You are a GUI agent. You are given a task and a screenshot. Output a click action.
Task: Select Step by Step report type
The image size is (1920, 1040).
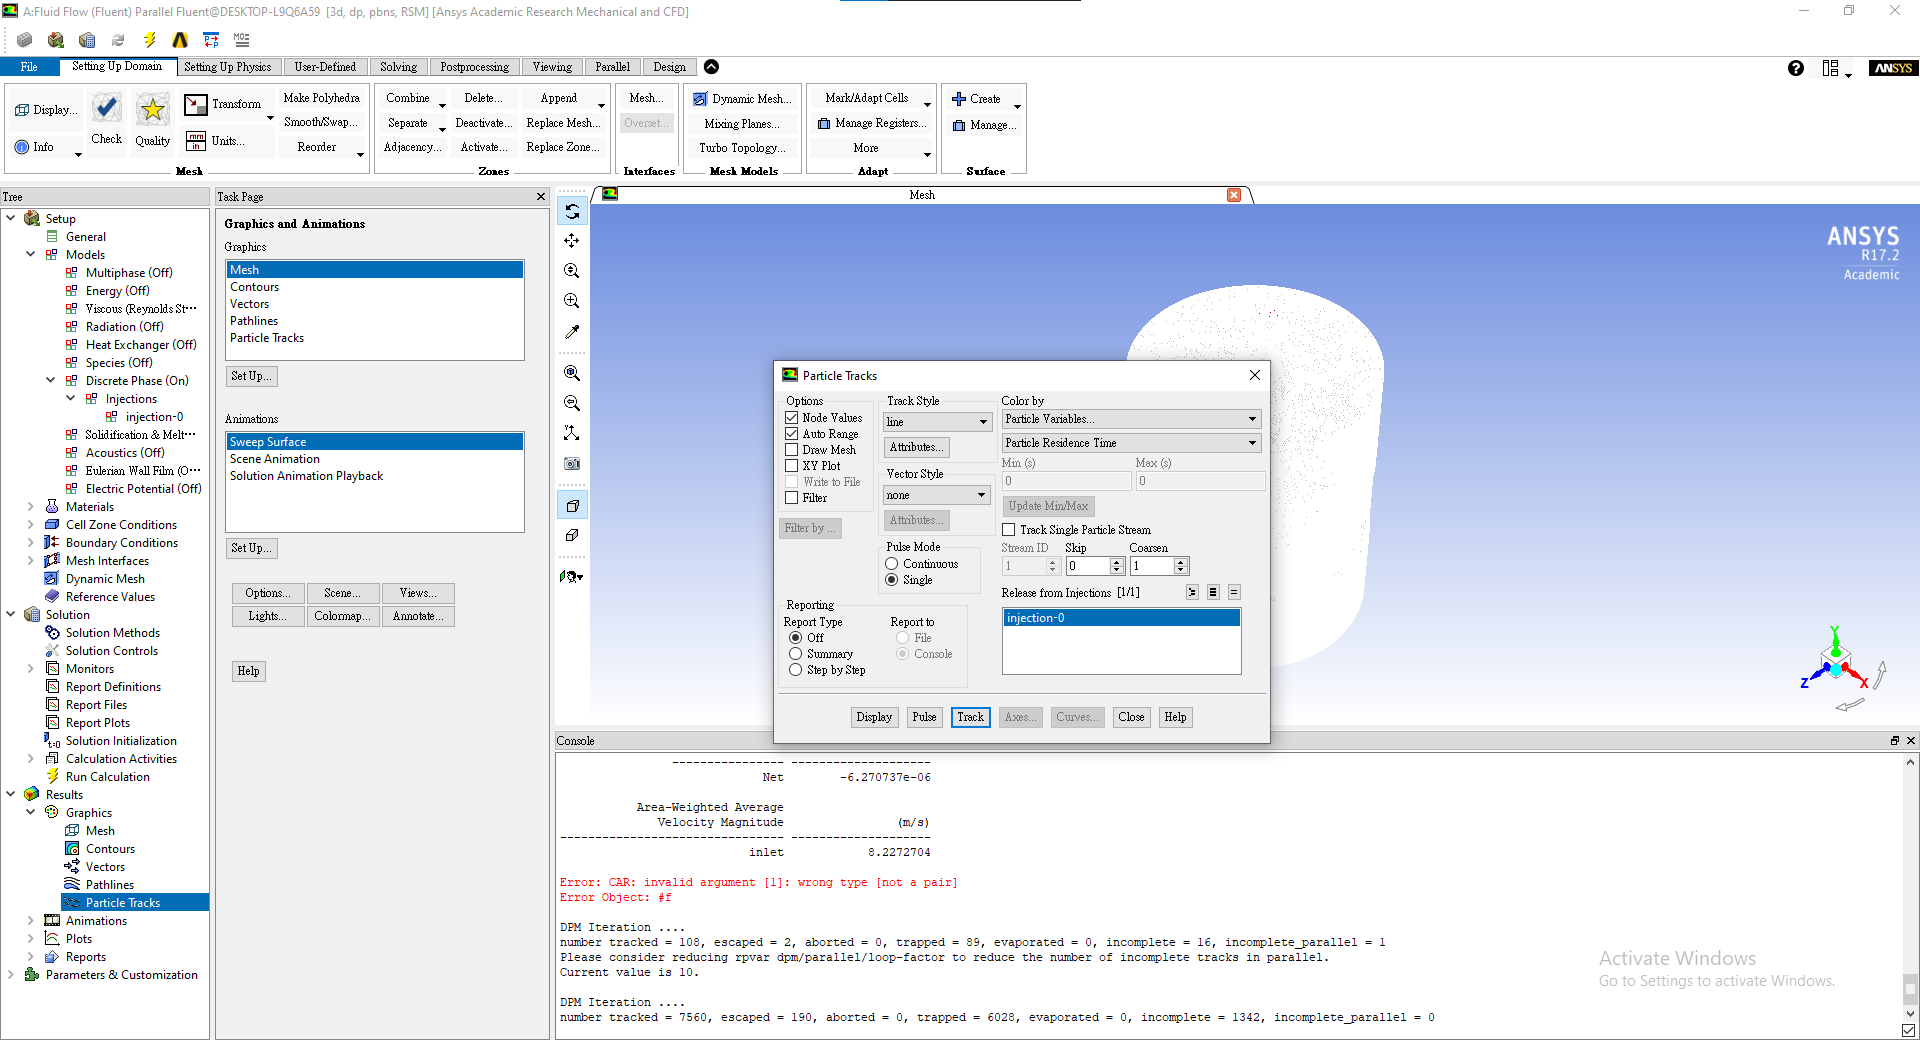(x=796, y=670)
